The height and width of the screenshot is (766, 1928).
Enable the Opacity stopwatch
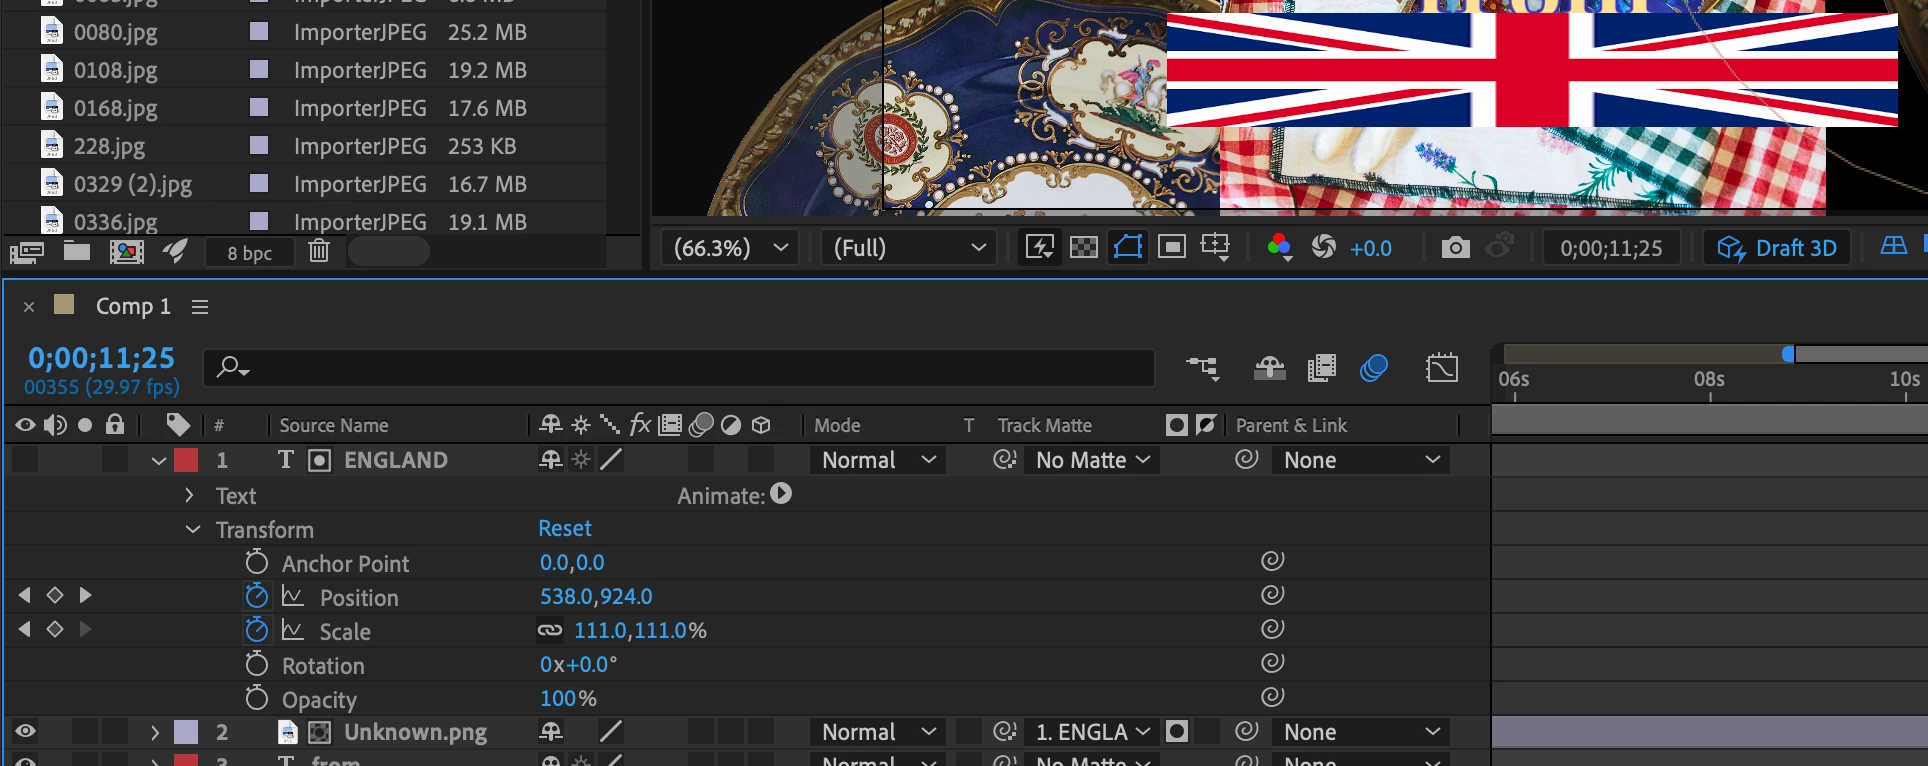[257, 698]
